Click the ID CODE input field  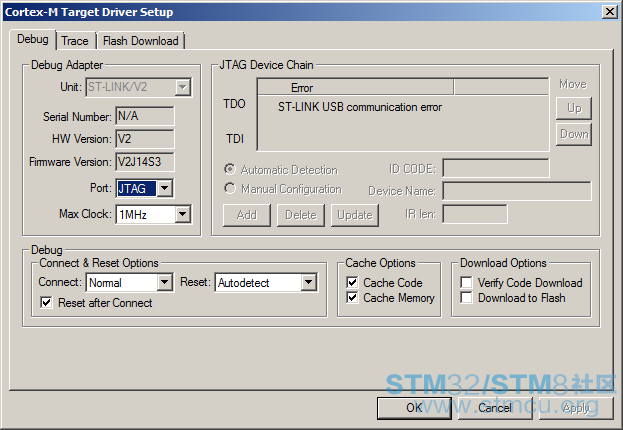[x=496, y=168]
